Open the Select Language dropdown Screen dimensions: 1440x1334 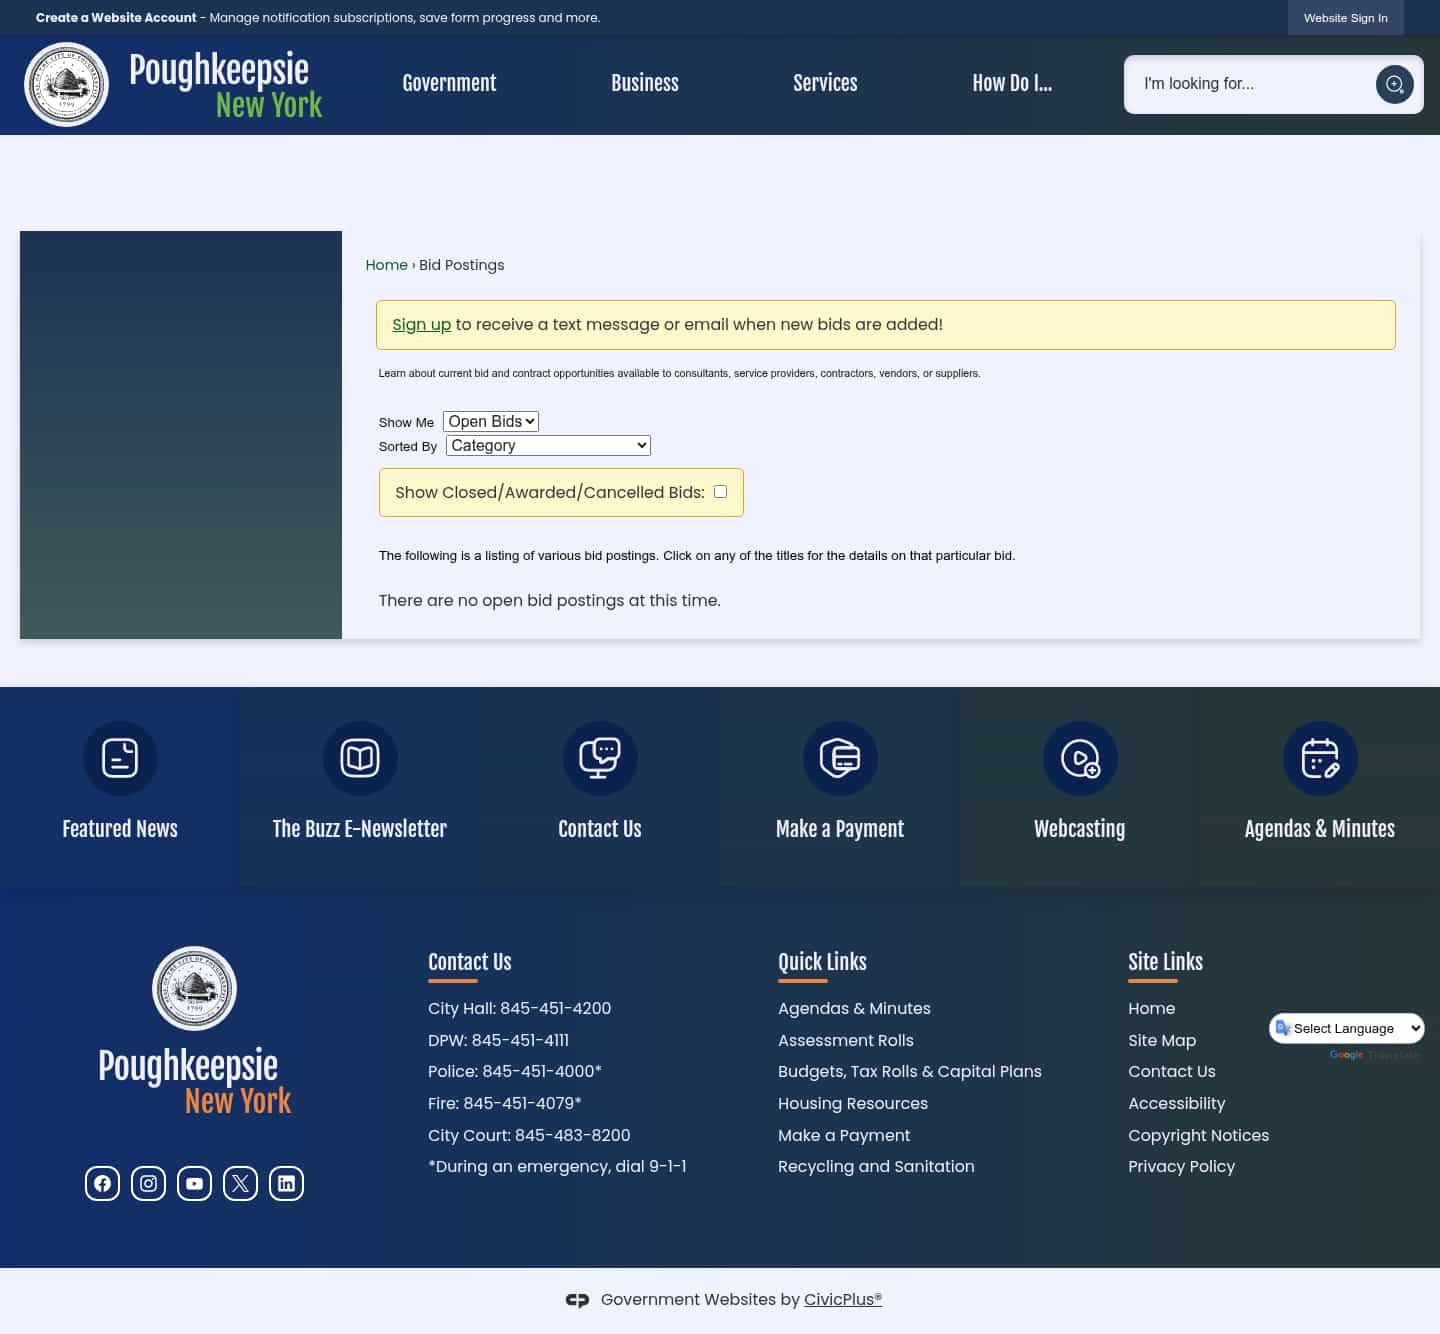[1346, 1028]
